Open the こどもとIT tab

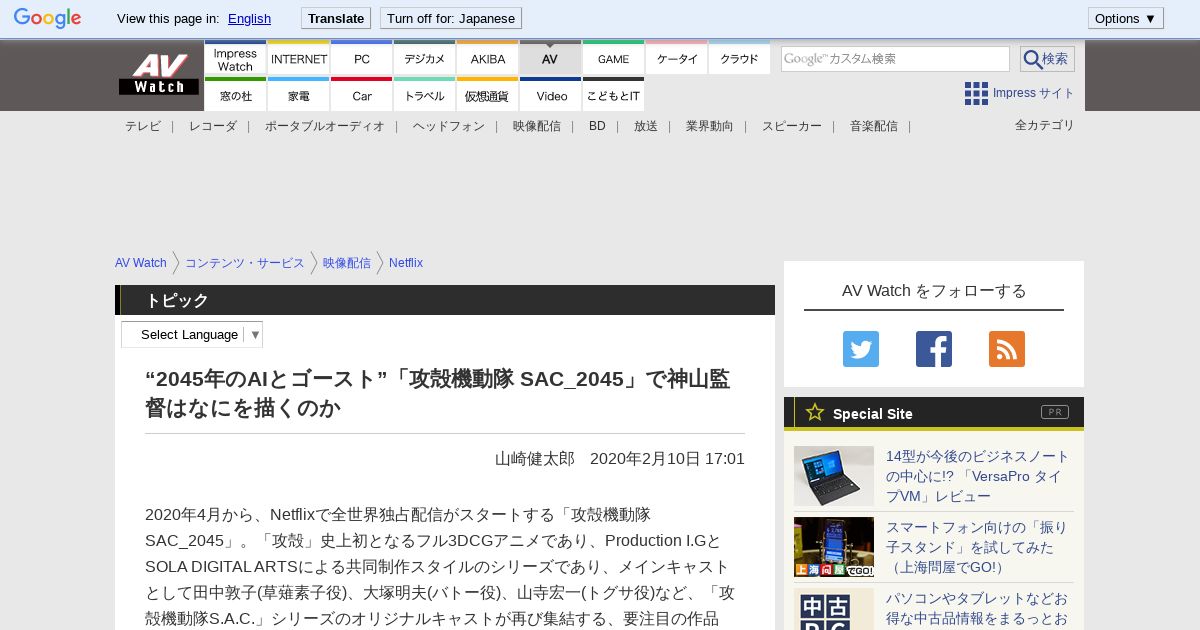coord(613,95)
